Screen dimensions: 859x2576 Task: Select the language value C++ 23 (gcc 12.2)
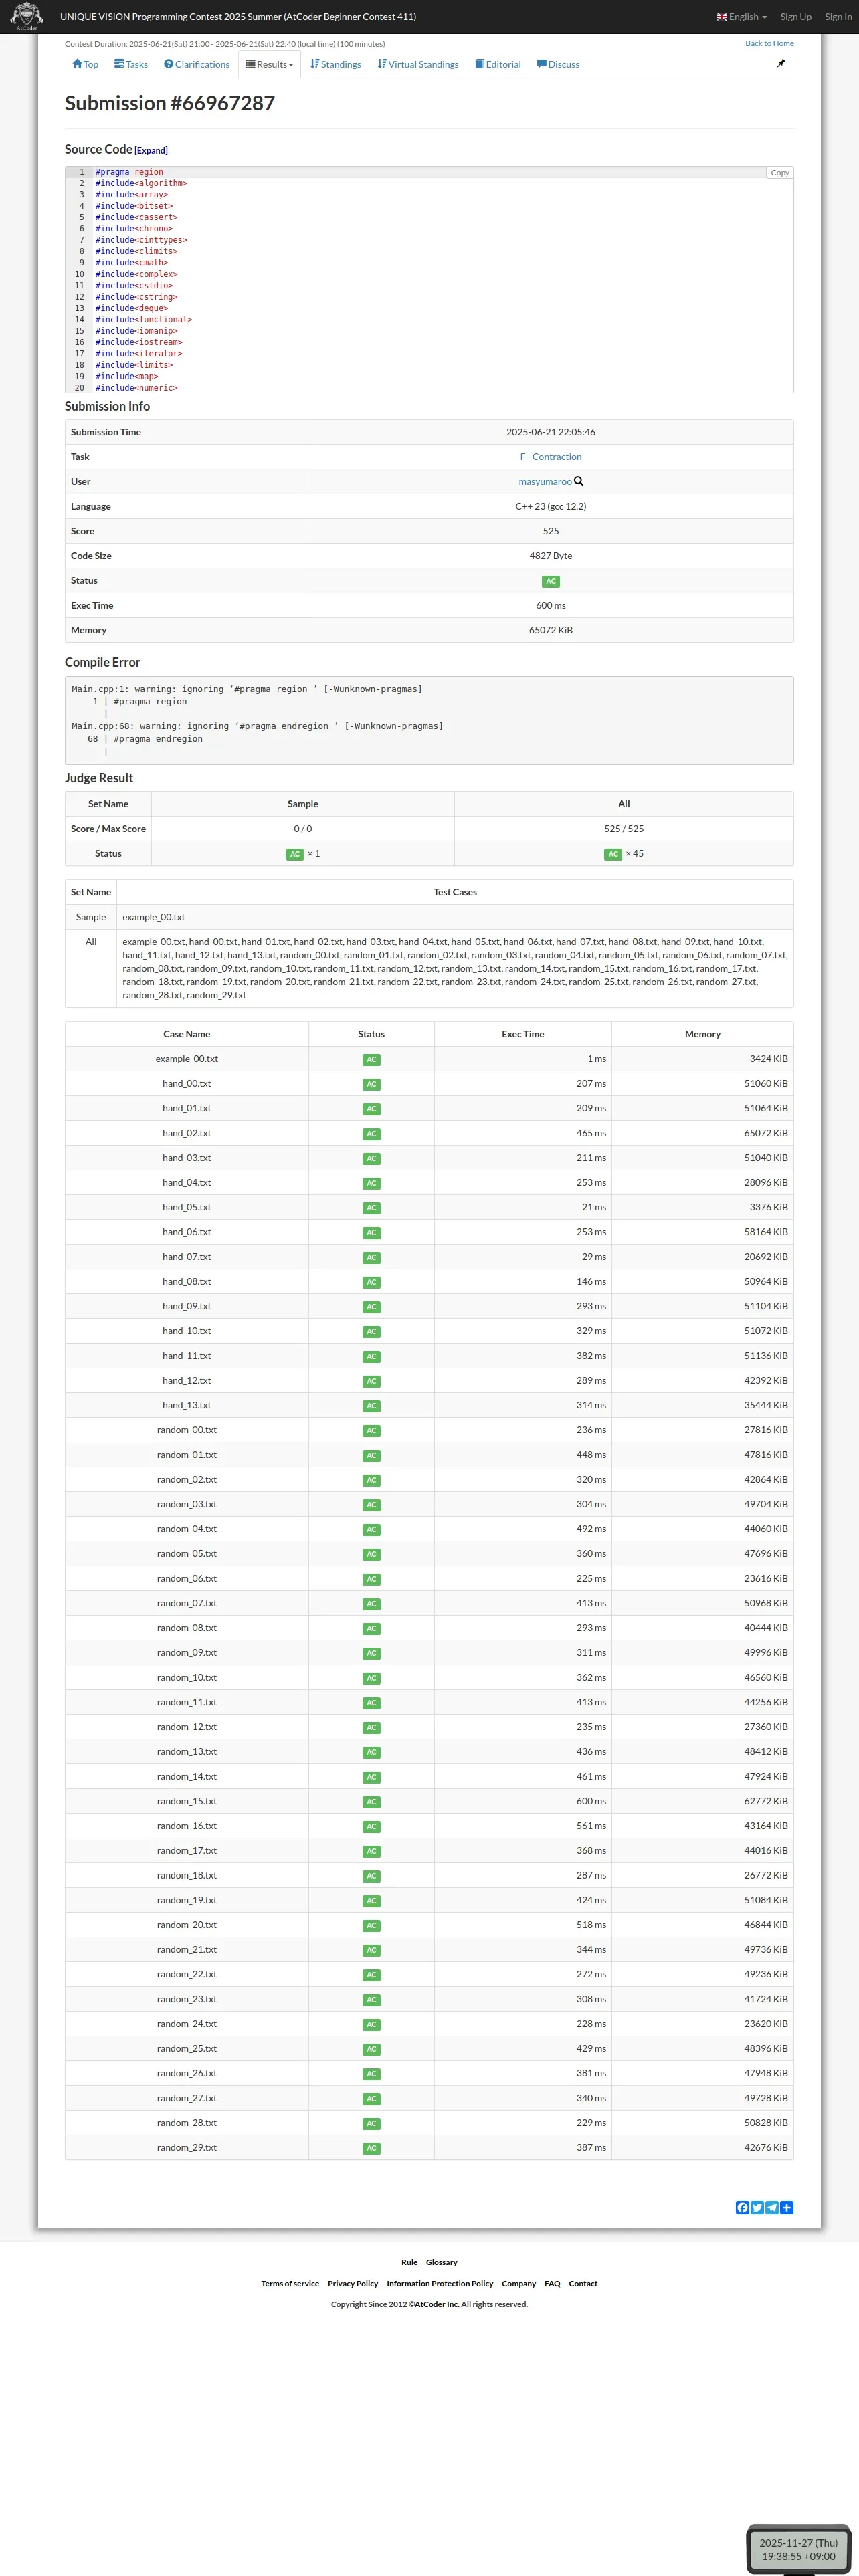click(551, 506)
